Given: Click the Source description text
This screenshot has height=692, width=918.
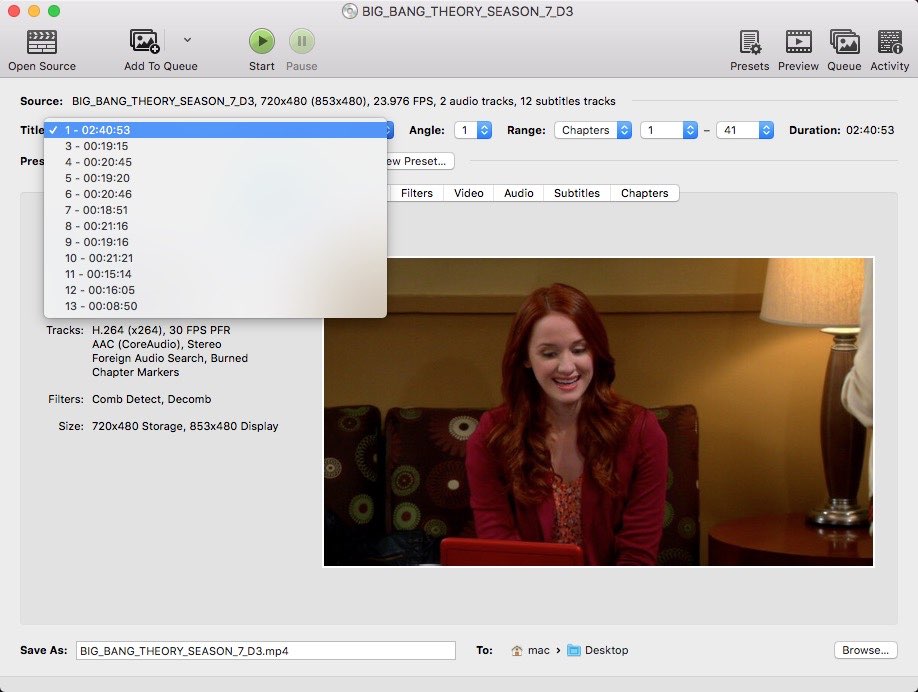Looking at the screenshot, I should point(344,101).
